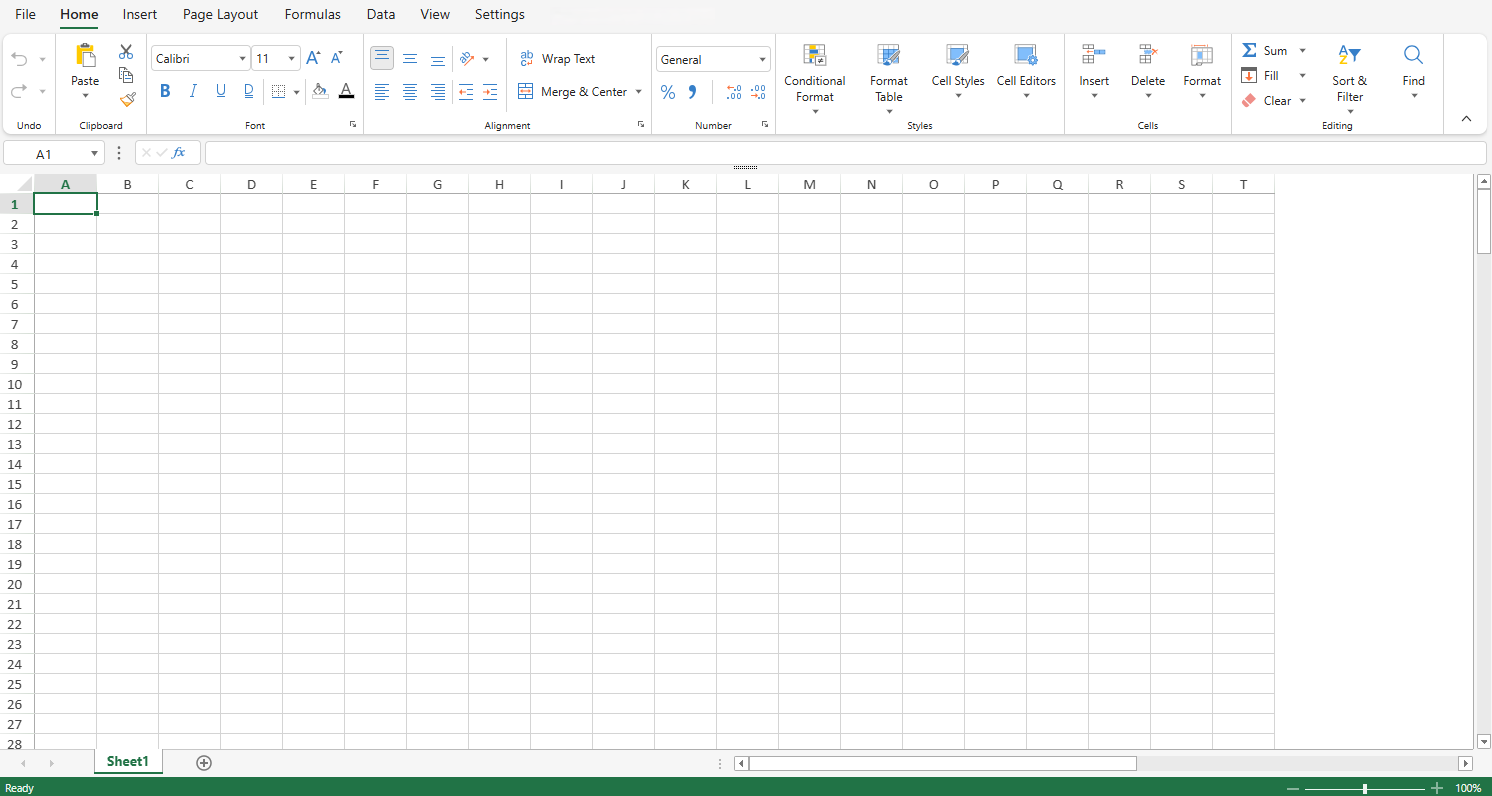Click the Undo arrow icon
This screenshot has height=796, width=1492.
pos(19,59)
